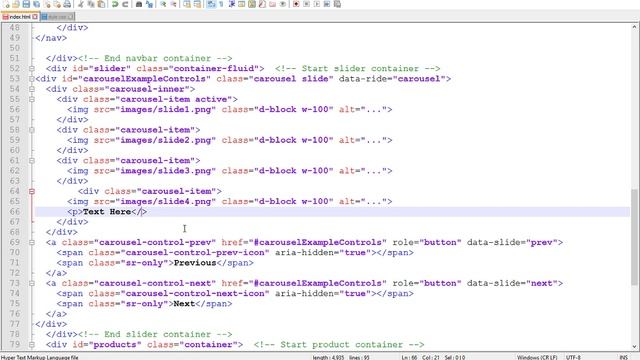Toggle the Indent Guide toolbar icon
This screenshot has height=360, width=640.
(232, 4)
